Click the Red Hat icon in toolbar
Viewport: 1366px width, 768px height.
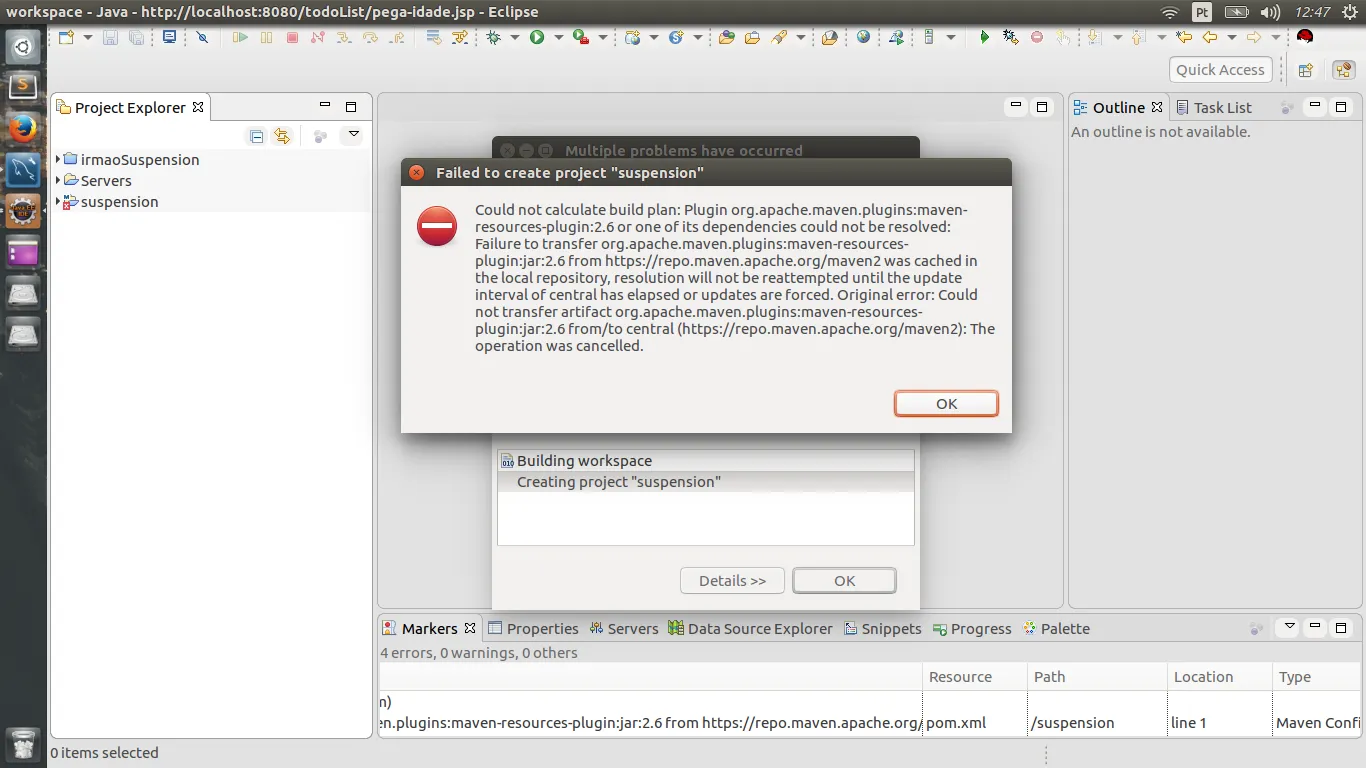pyautogui.click(x=1304, y=37)
